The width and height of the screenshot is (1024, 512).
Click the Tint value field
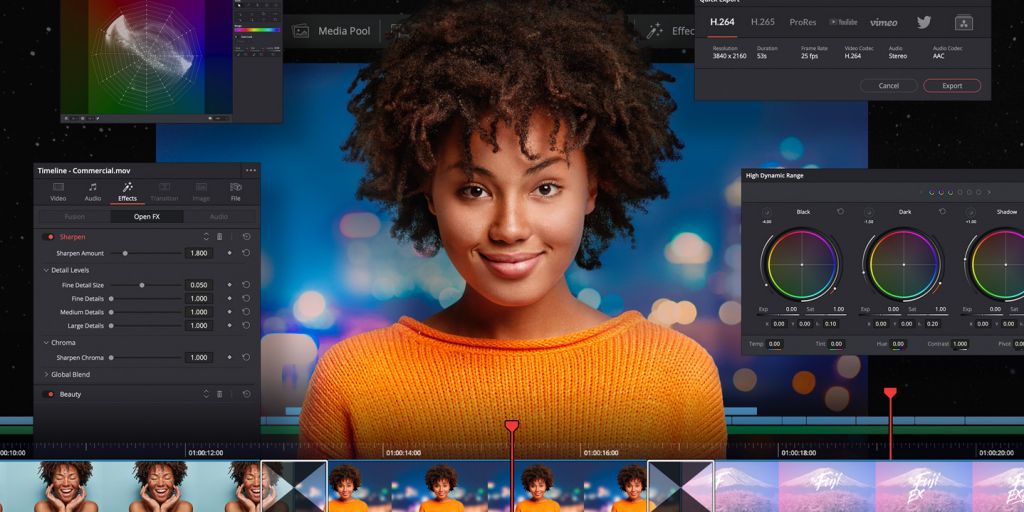click(x=837, y=344)
